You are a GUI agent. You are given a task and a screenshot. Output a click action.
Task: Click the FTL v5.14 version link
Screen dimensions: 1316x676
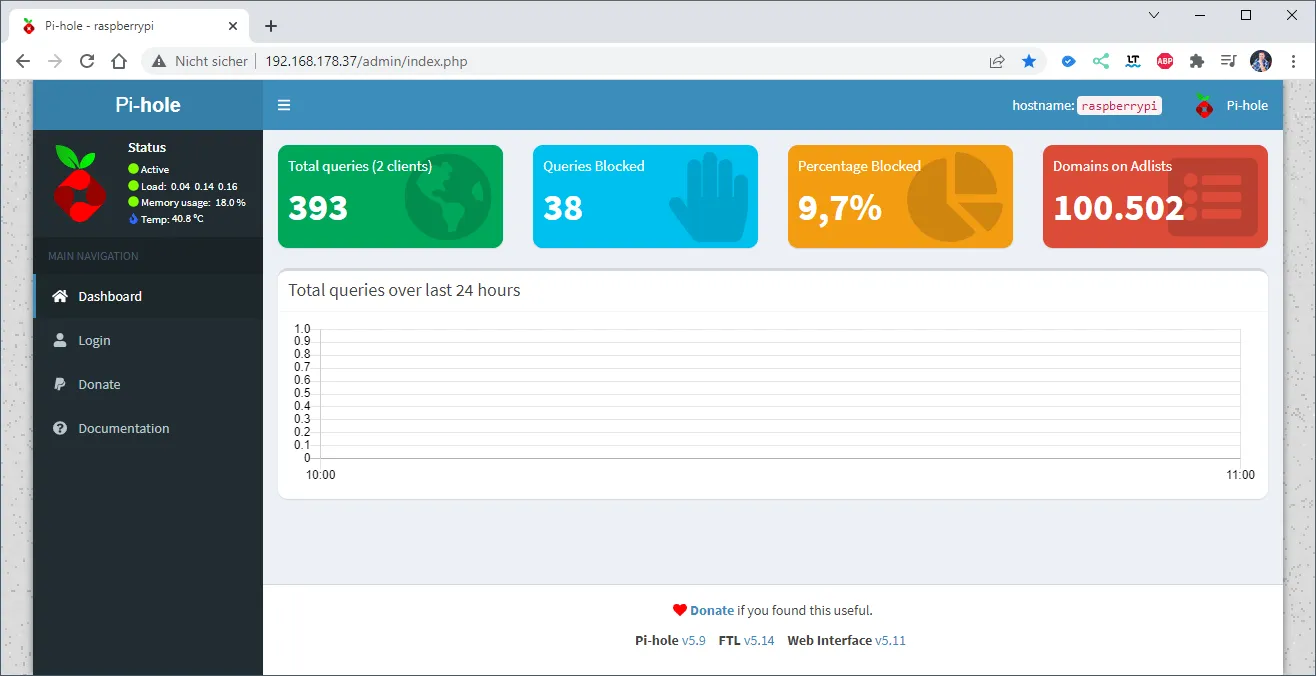(759, 640)
